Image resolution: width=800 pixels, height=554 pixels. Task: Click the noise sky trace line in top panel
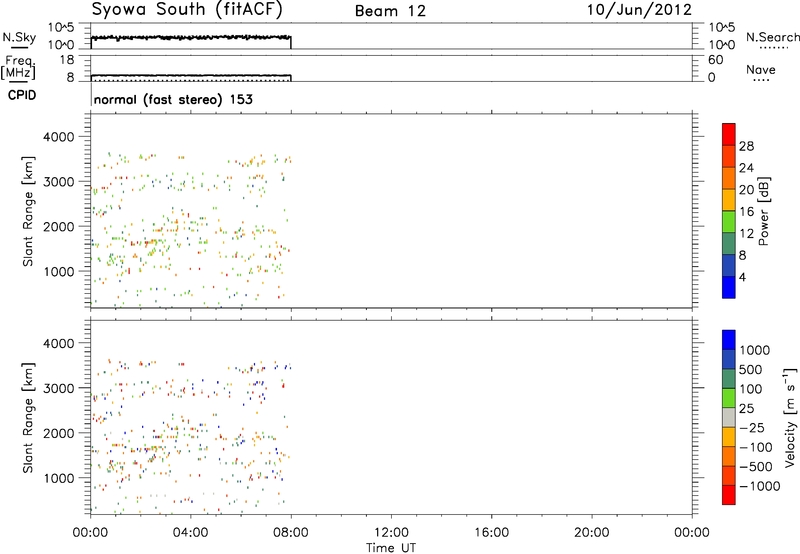[191, 37]
